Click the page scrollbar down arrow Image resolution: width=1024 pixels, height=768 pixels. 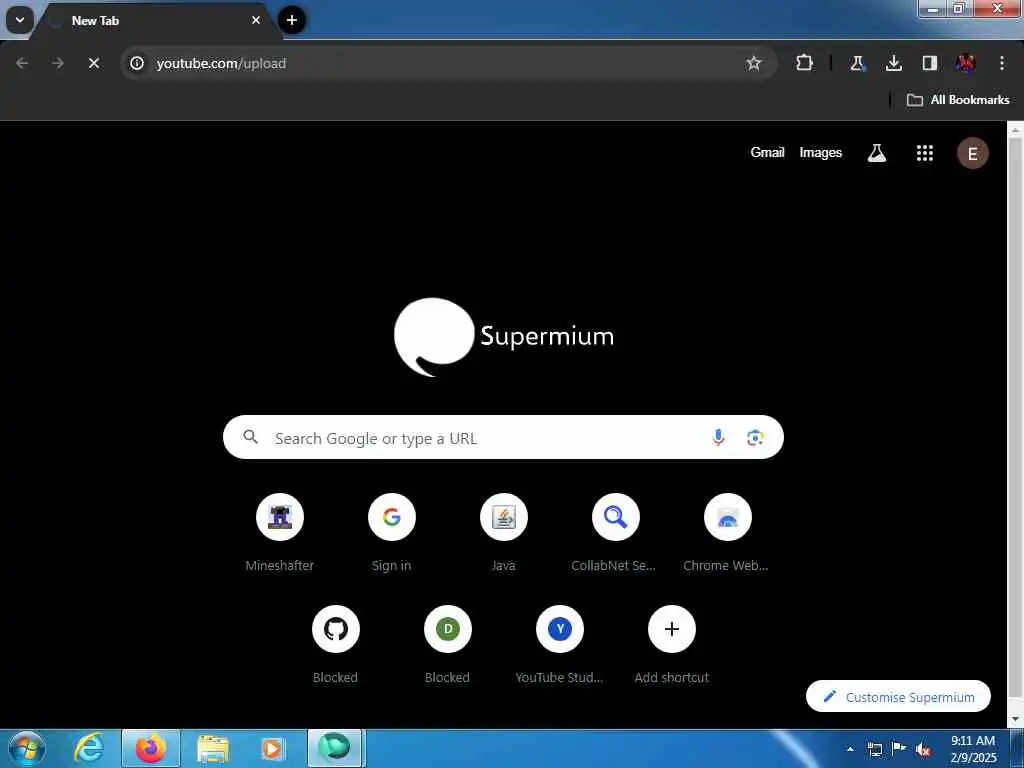[1015, 720]
